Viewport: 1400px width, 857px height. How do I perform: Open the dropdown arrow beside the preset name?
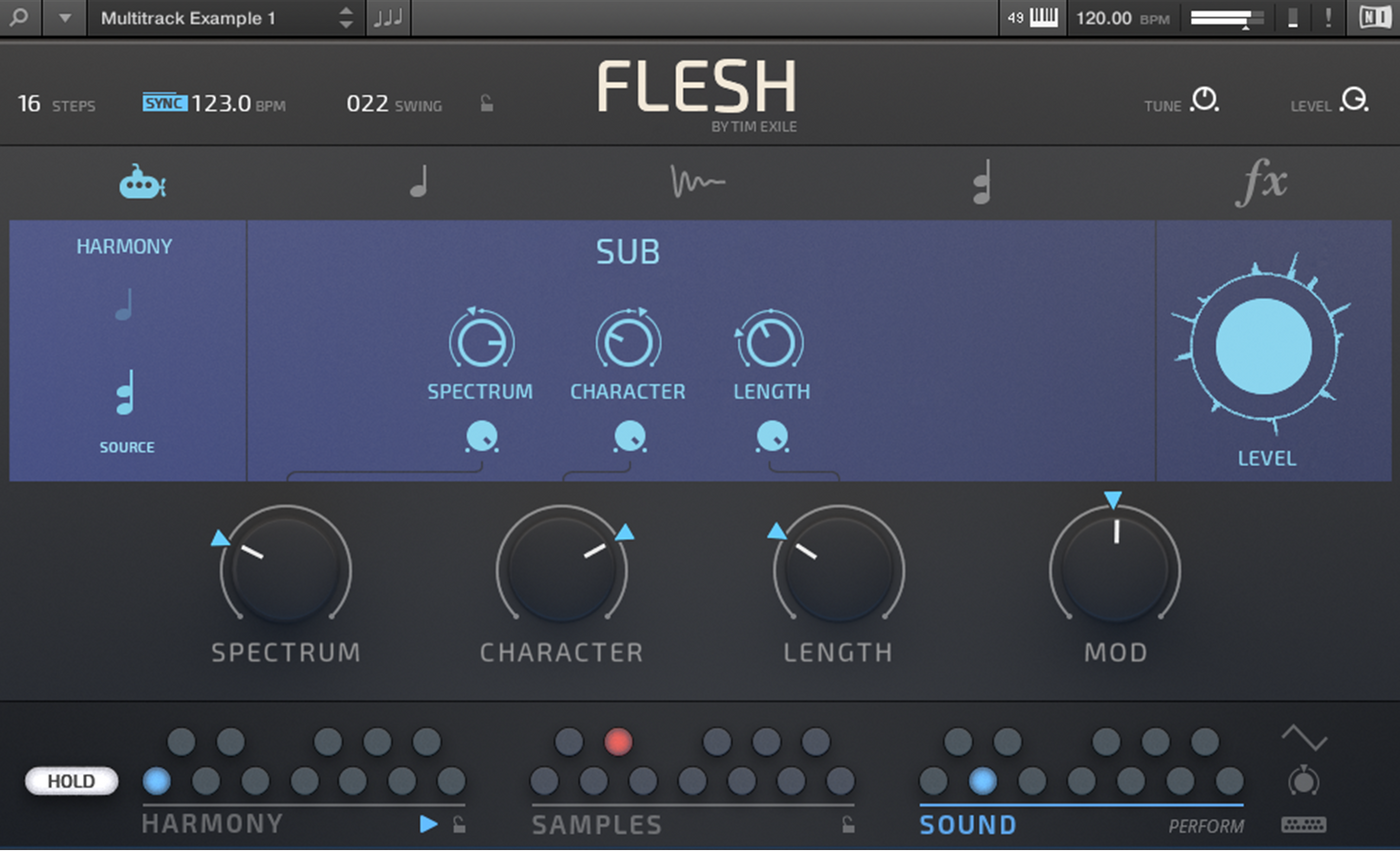point(65,18)
